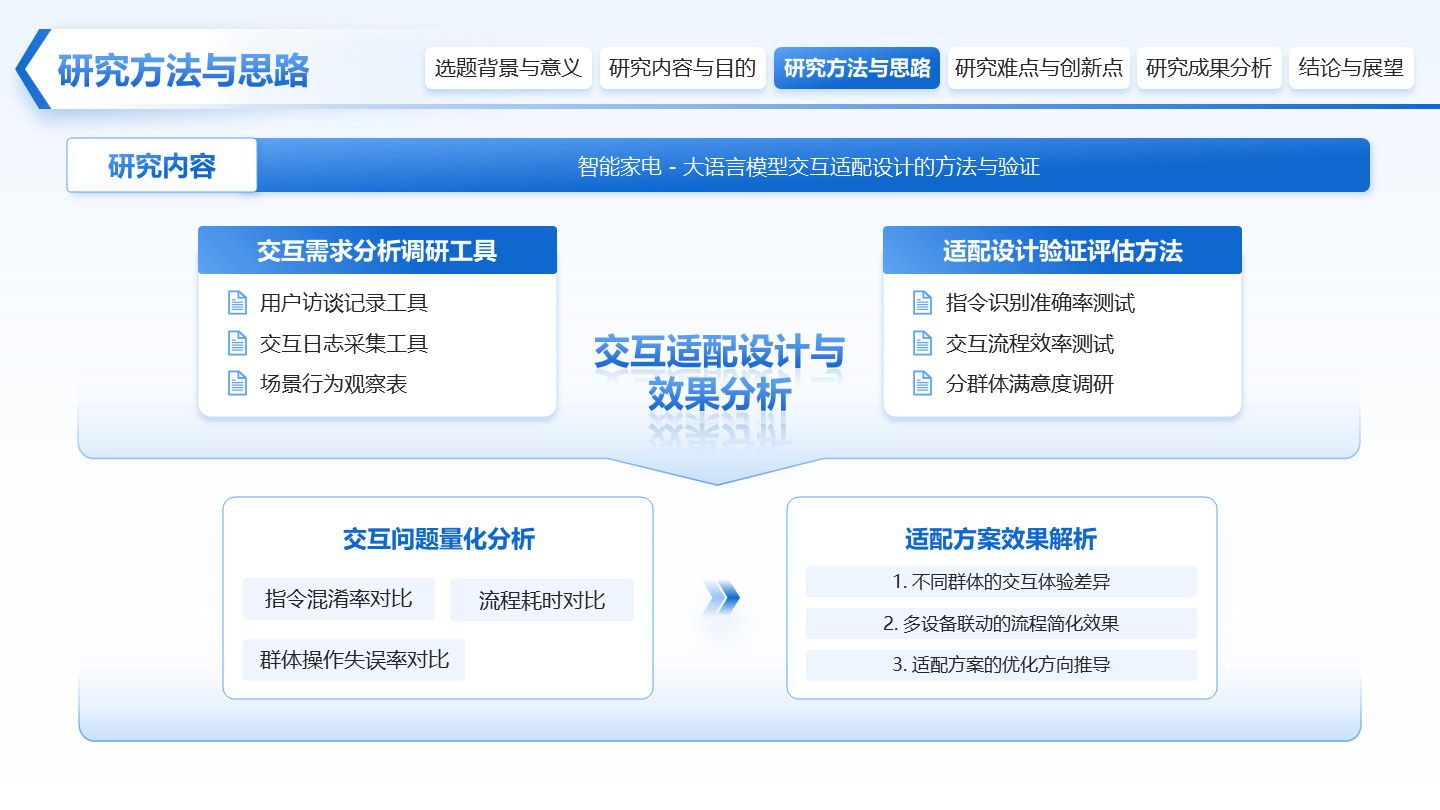Switch to the 研究内容与目的 tab
Viewport: 1440px width, 810px height.
click(683, 68)
